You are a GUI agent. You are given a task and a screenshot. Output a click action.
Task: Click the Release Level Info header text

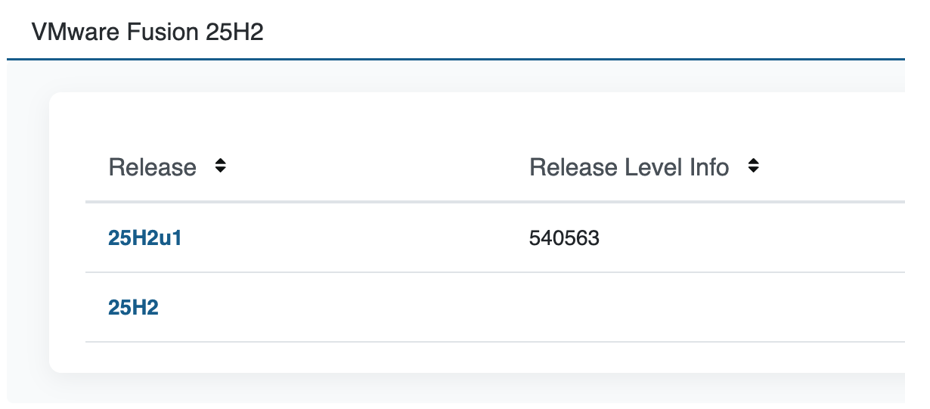629,167
